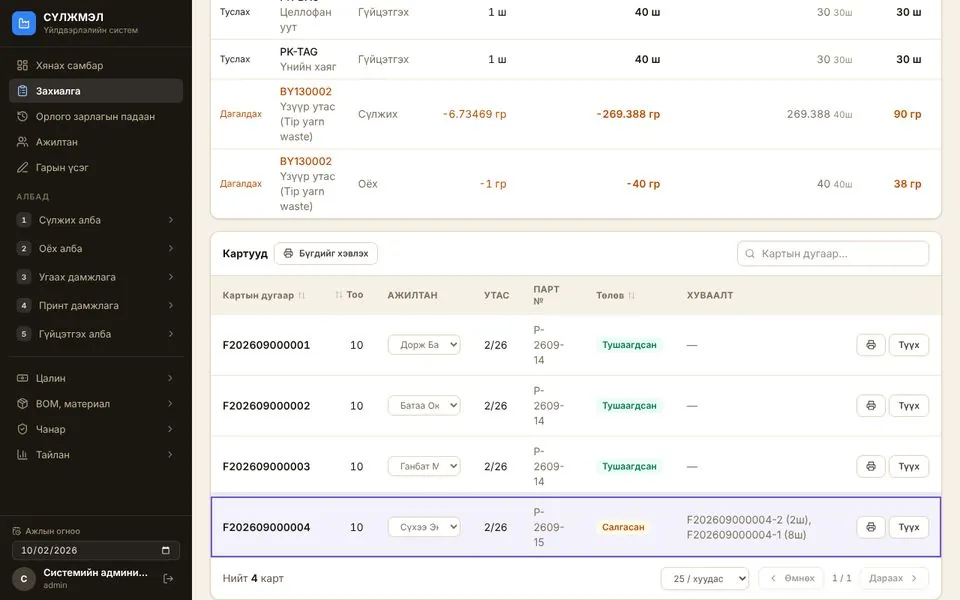Click the Ажлын огноо date field
This screenshot has height=600, width=960.
pyautogui.click(x=96, y=550)
